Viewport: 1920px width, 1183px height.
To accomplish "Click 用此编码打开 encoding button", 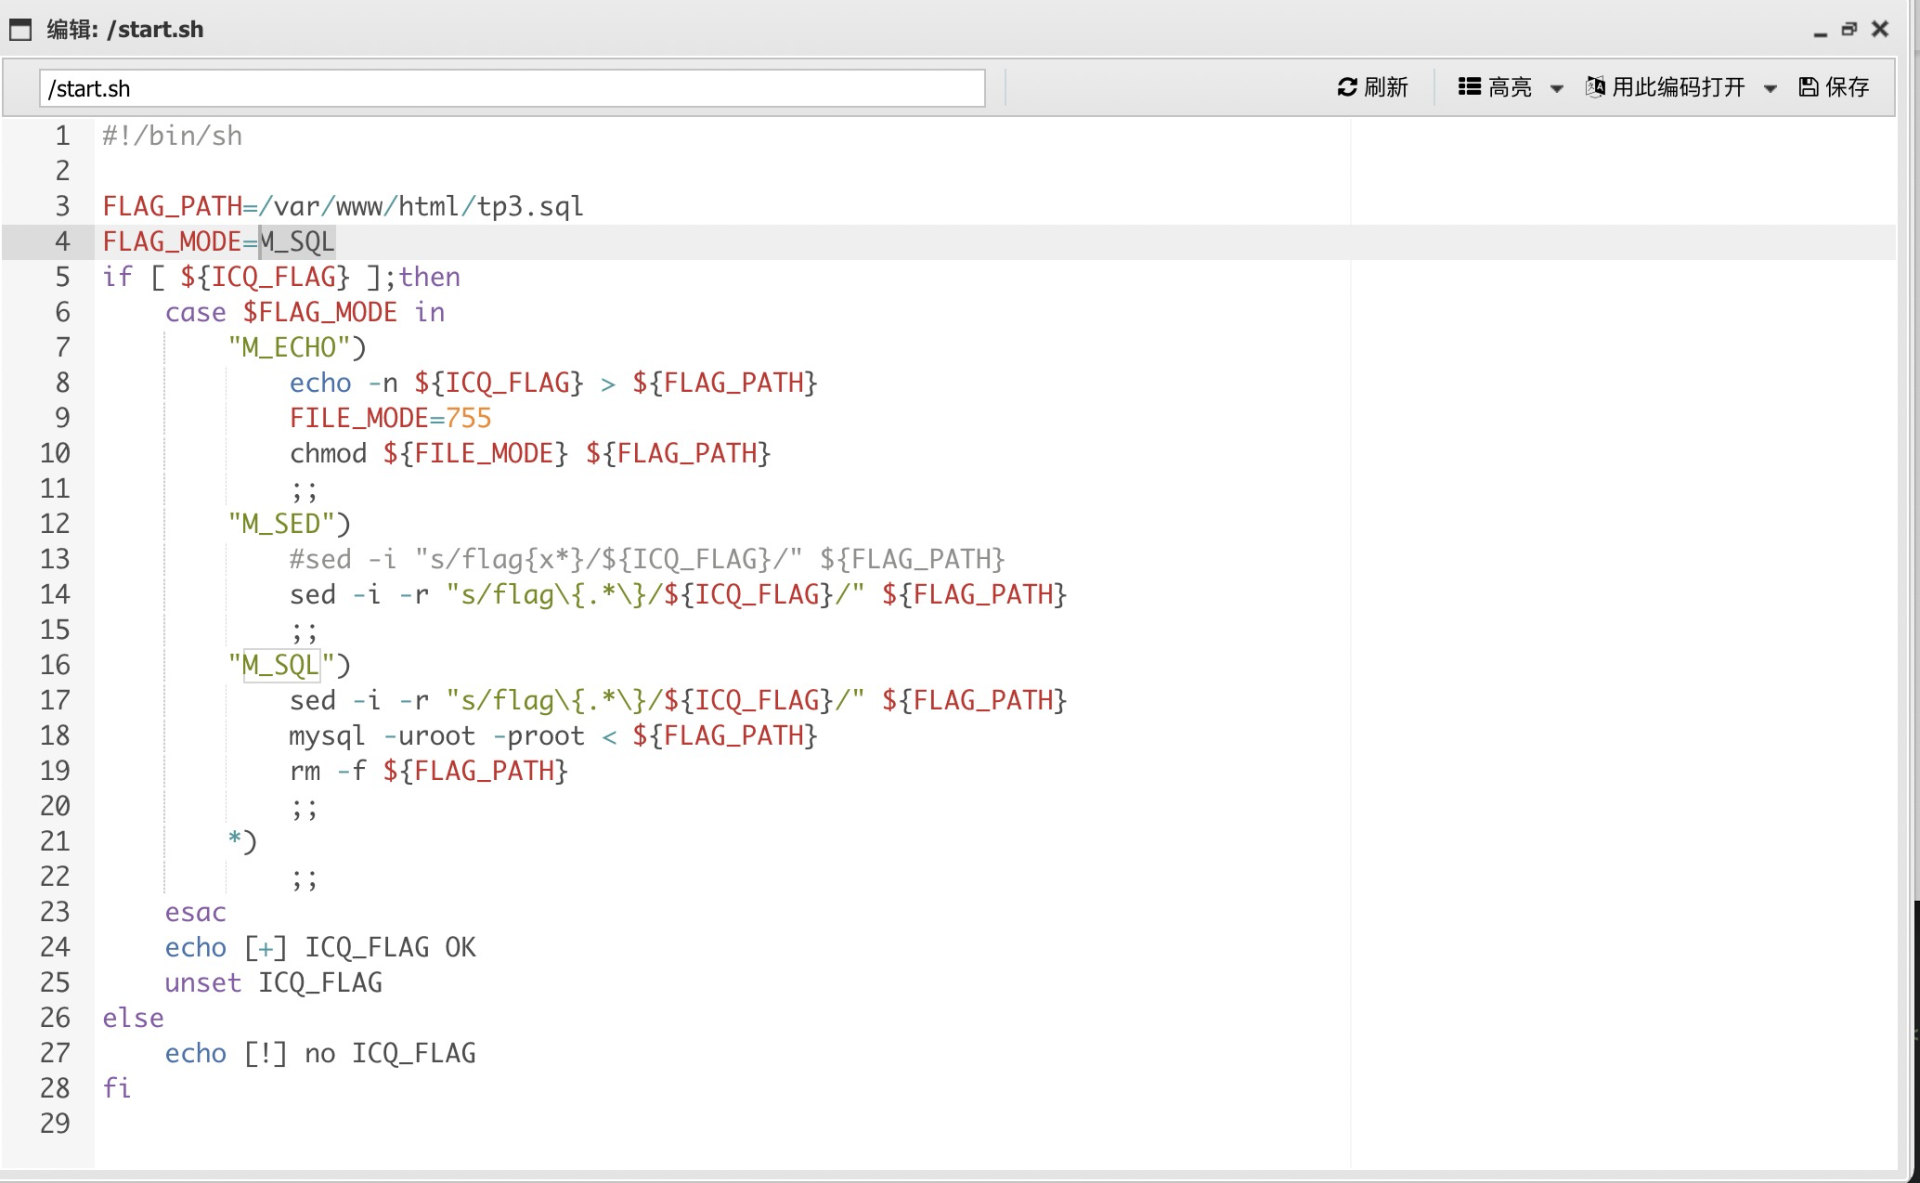I will coord(1665,88).
